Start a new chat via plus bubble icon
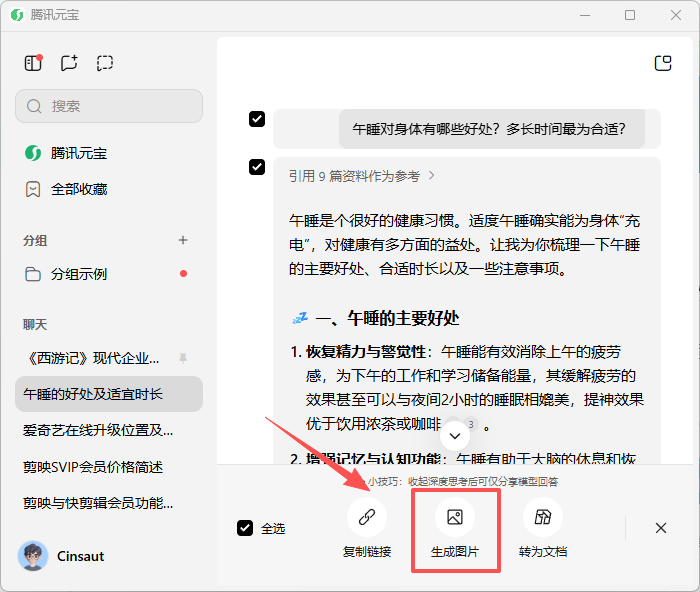The height and width of the screenshot is (592, 700). point(69,63)
